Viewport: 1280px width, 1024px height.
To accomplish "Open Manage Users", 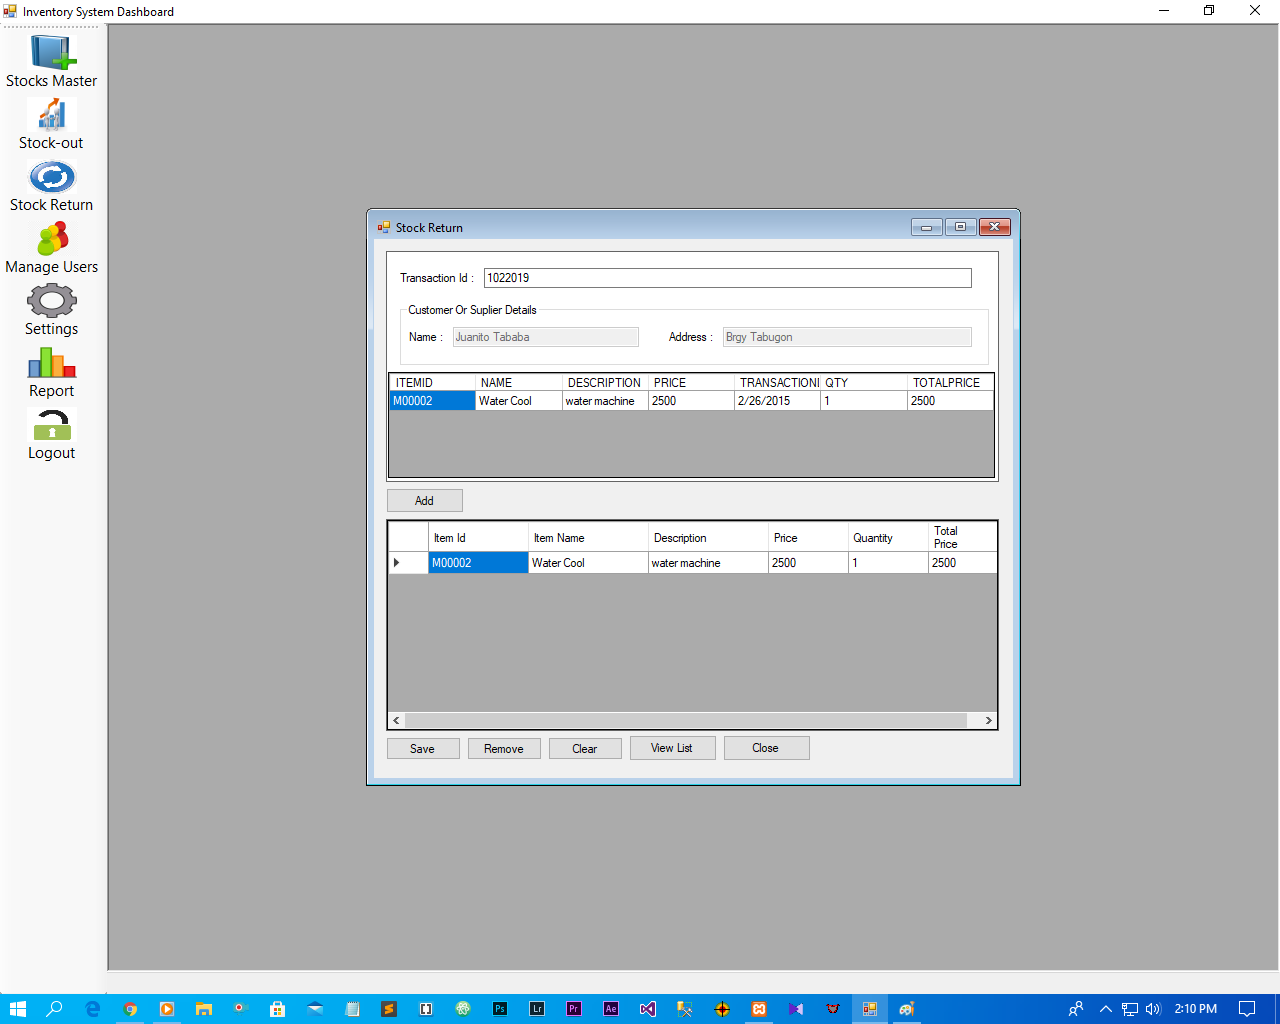I will coord(51,245).
